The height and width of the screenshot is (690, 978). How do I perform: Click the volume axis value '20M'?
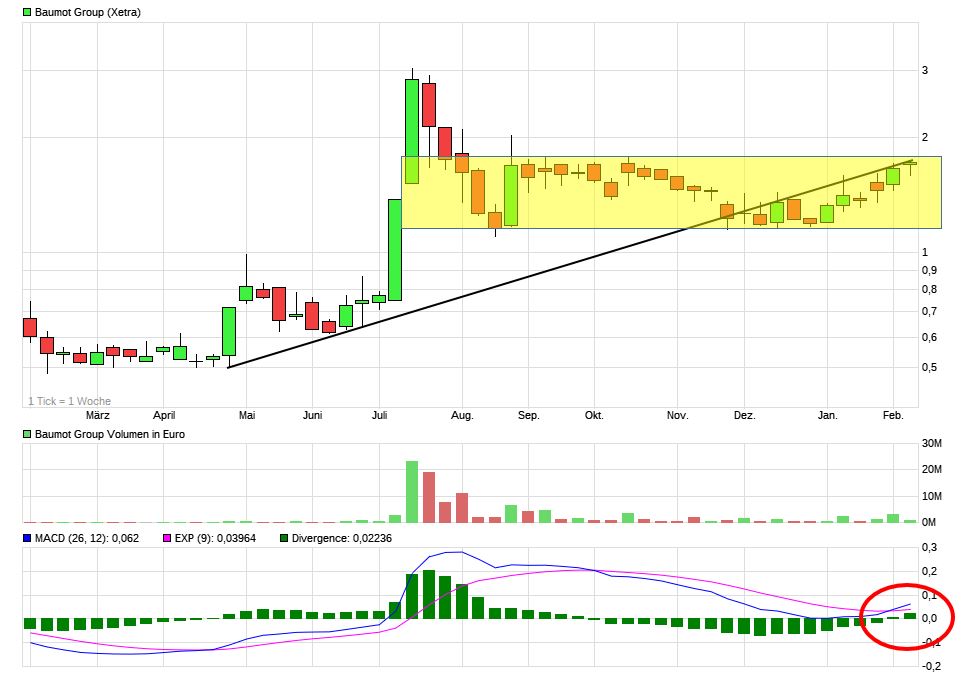click(932, 470)
